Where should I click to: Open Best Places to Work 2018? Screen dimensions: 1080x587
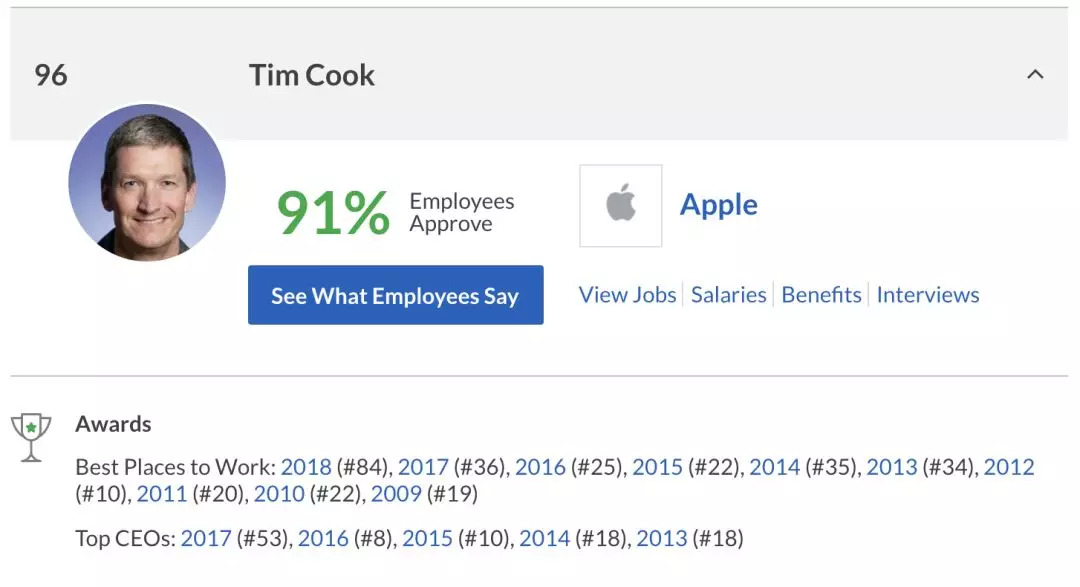[x=305, y=467]
